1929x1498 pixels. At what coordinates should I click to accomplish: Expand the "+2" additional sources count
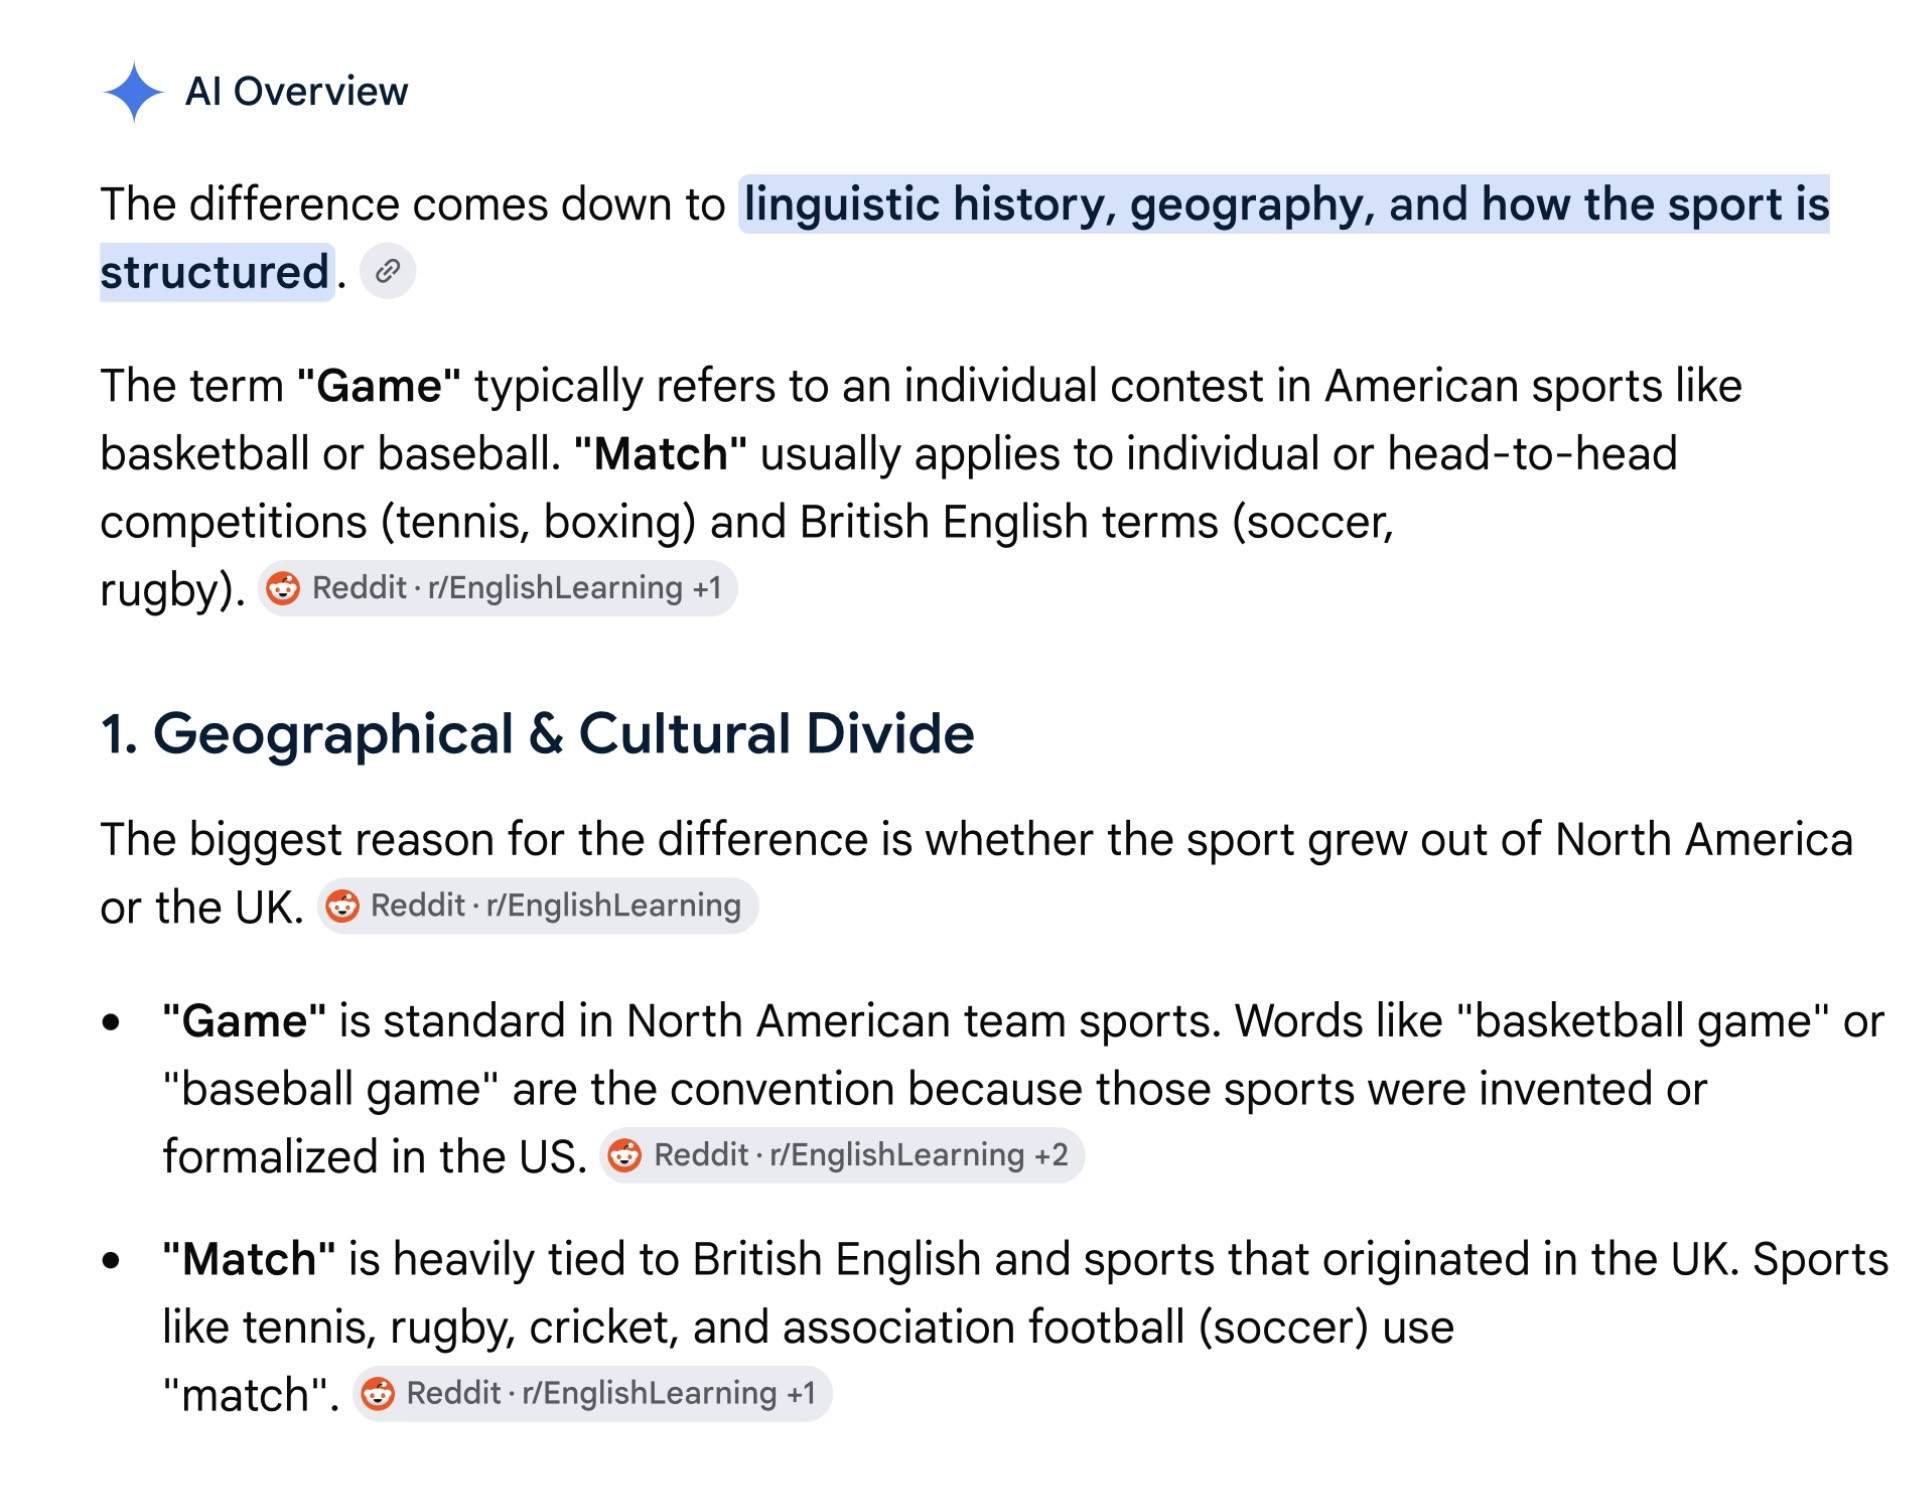pos(1051,1156)
